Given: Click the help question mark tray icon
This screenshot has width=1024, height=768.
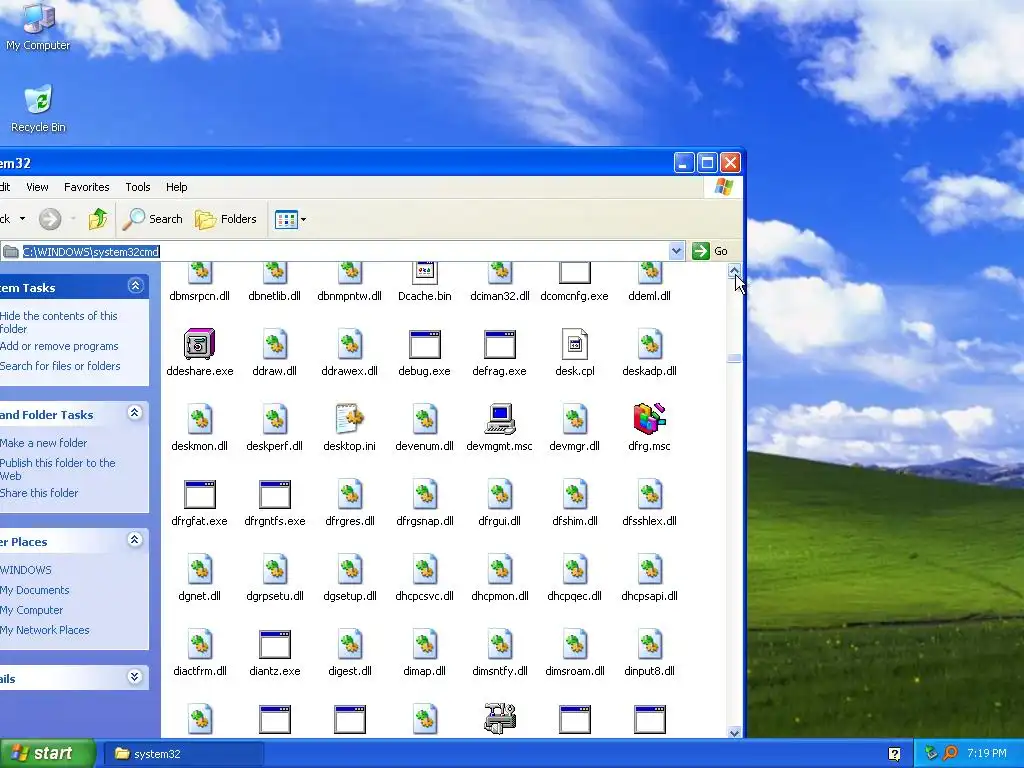Looking at the screenshot, I should pos(894,754).
